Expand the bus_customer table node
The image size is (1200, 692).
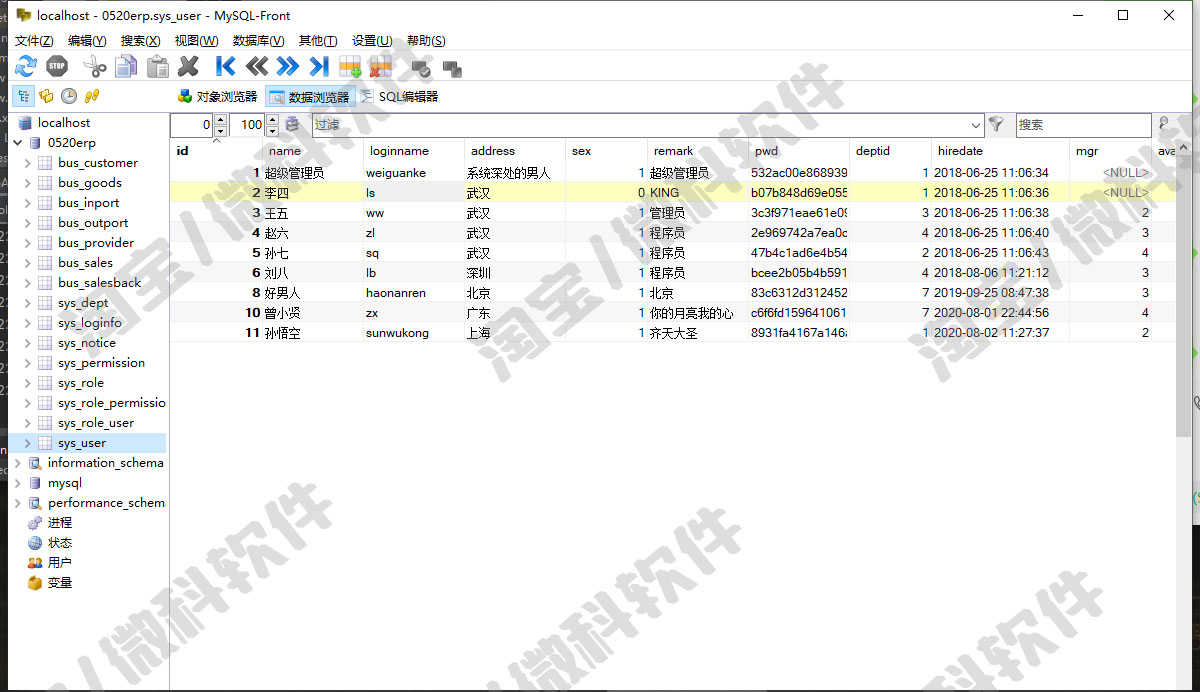click(x=28, y=163)
